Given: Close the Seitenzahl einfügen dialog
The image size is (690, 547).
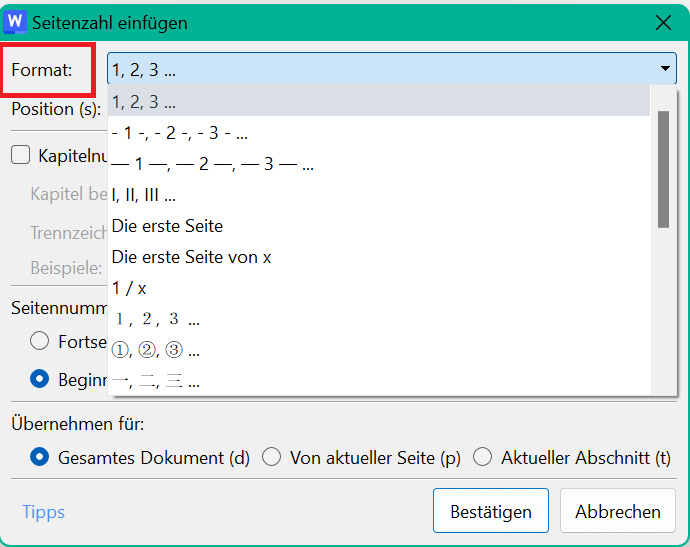Looking at the screenshot, I should pyautogui.click(x=663, y=22).
